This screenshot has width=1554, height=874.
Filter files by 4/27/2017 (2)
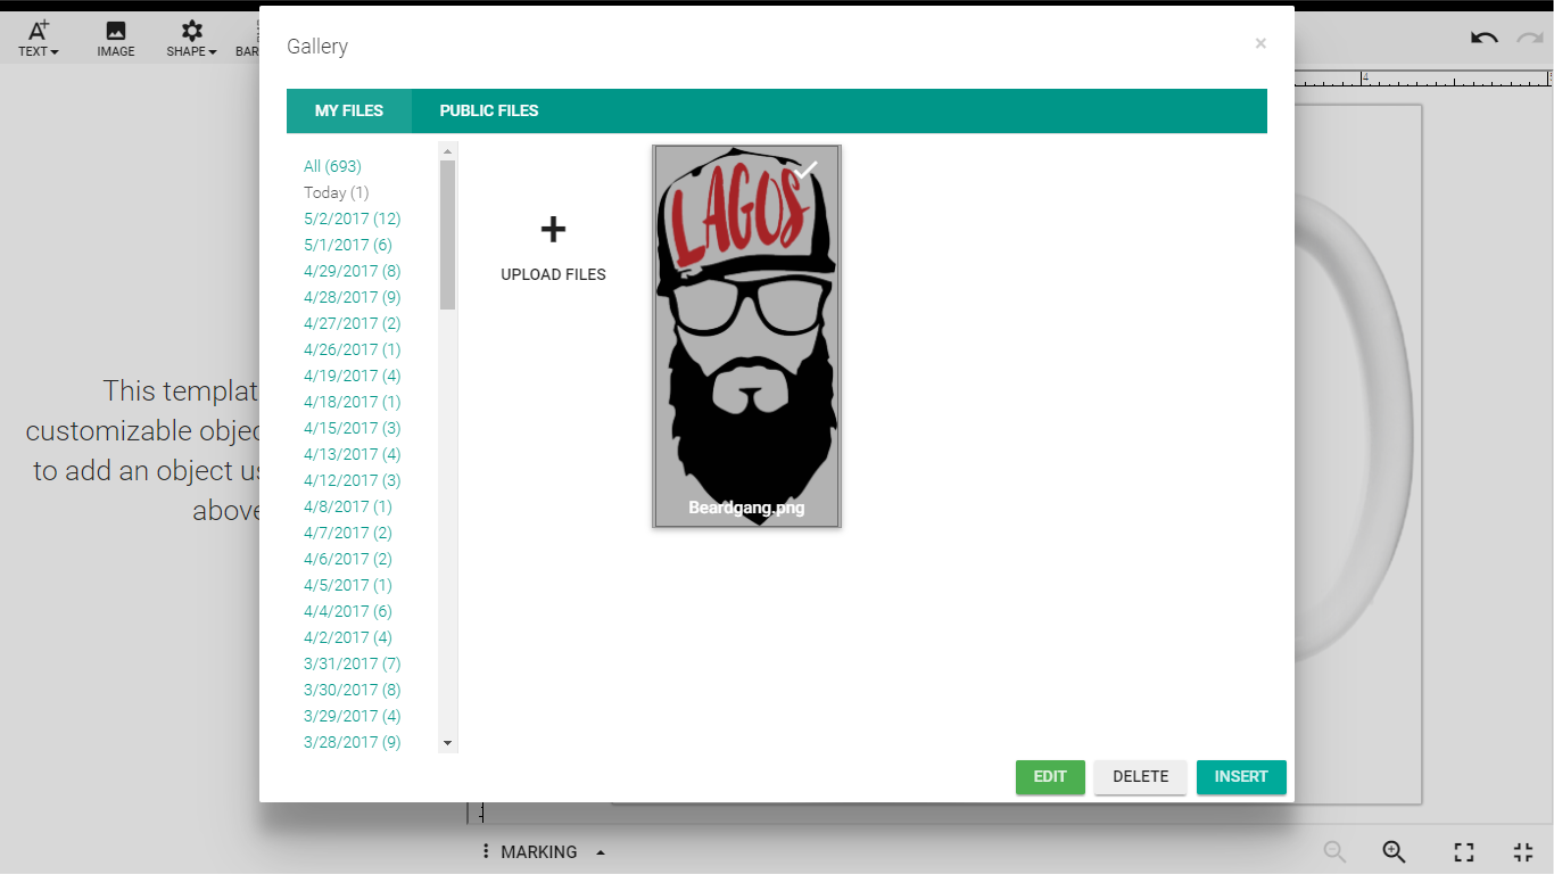(x=352, y=323)
